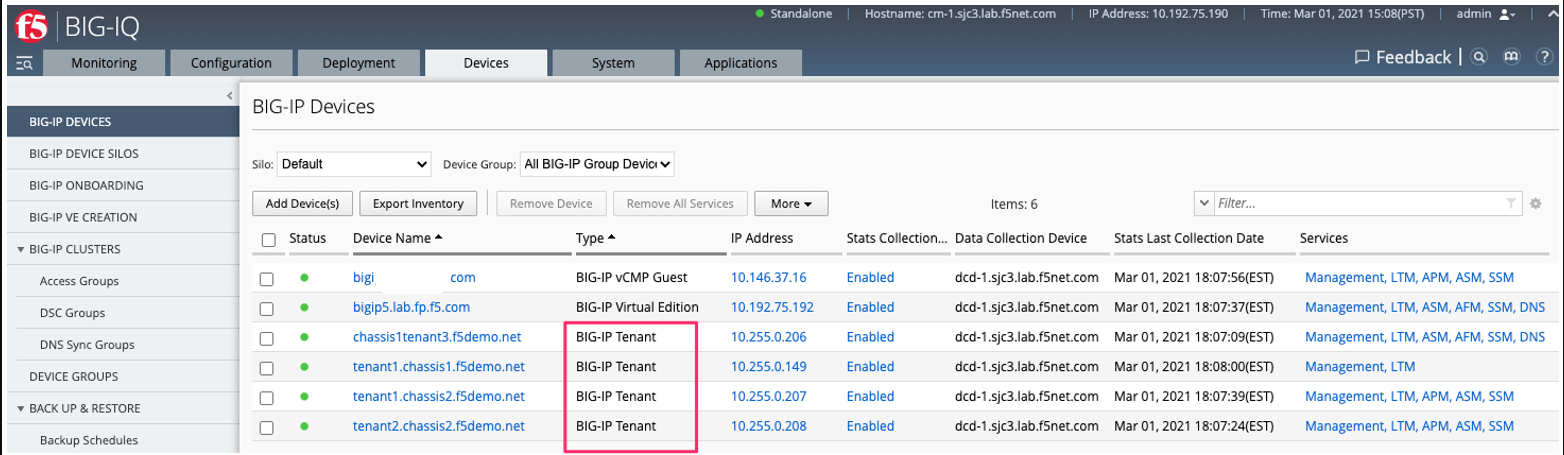Collapse the left navigation panel
Image resolution: width=1564 pixels, height=455 pixels.
(229, 96)
